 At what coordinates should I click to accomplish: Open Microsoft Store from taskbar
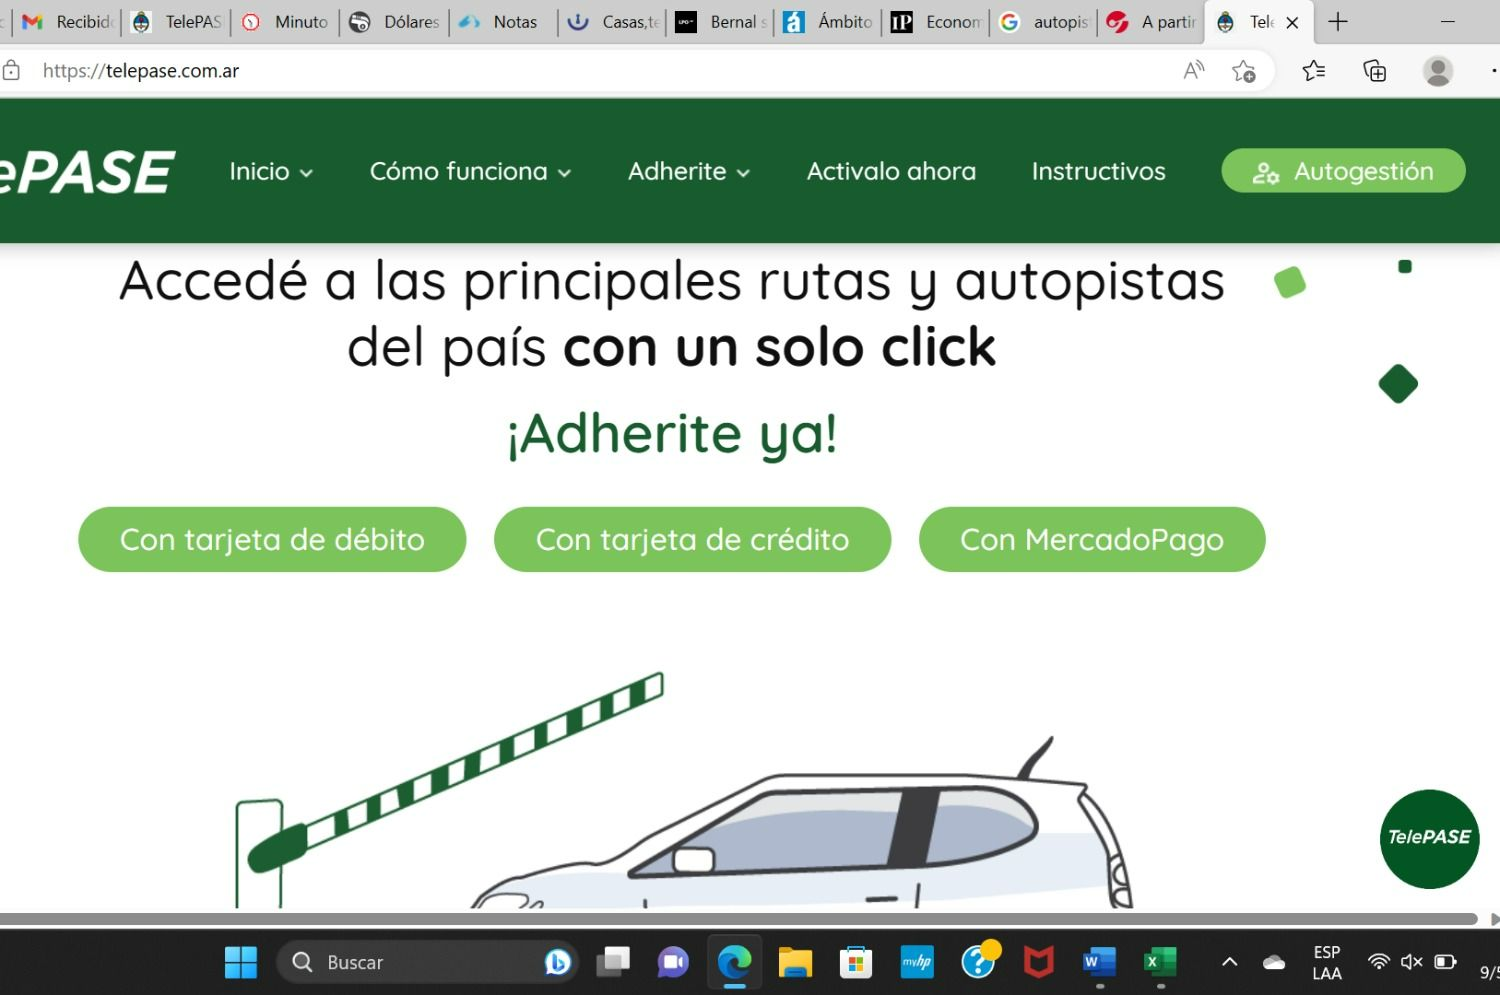[855, 962]
